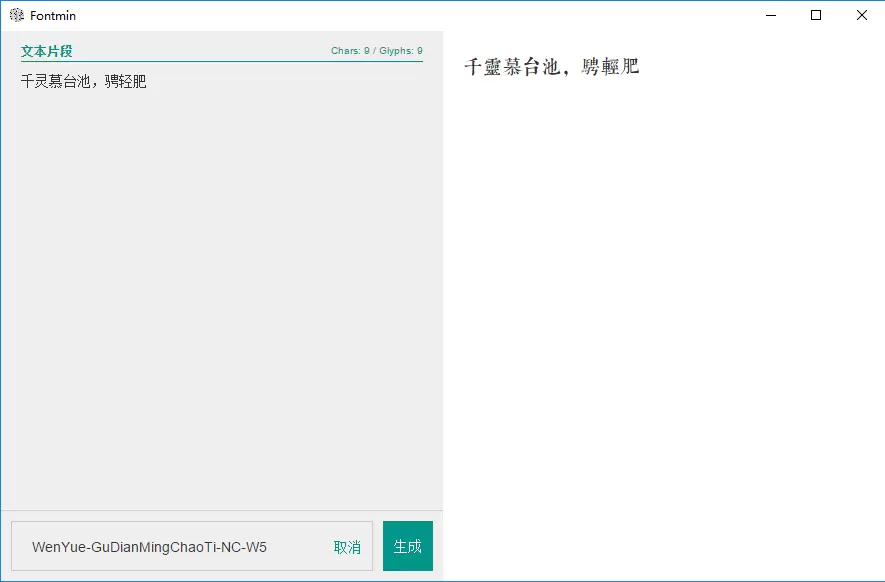This screenshot has width=885, height=582.
Task: Maximize the Fontmin window
Action: coord(816,15)
